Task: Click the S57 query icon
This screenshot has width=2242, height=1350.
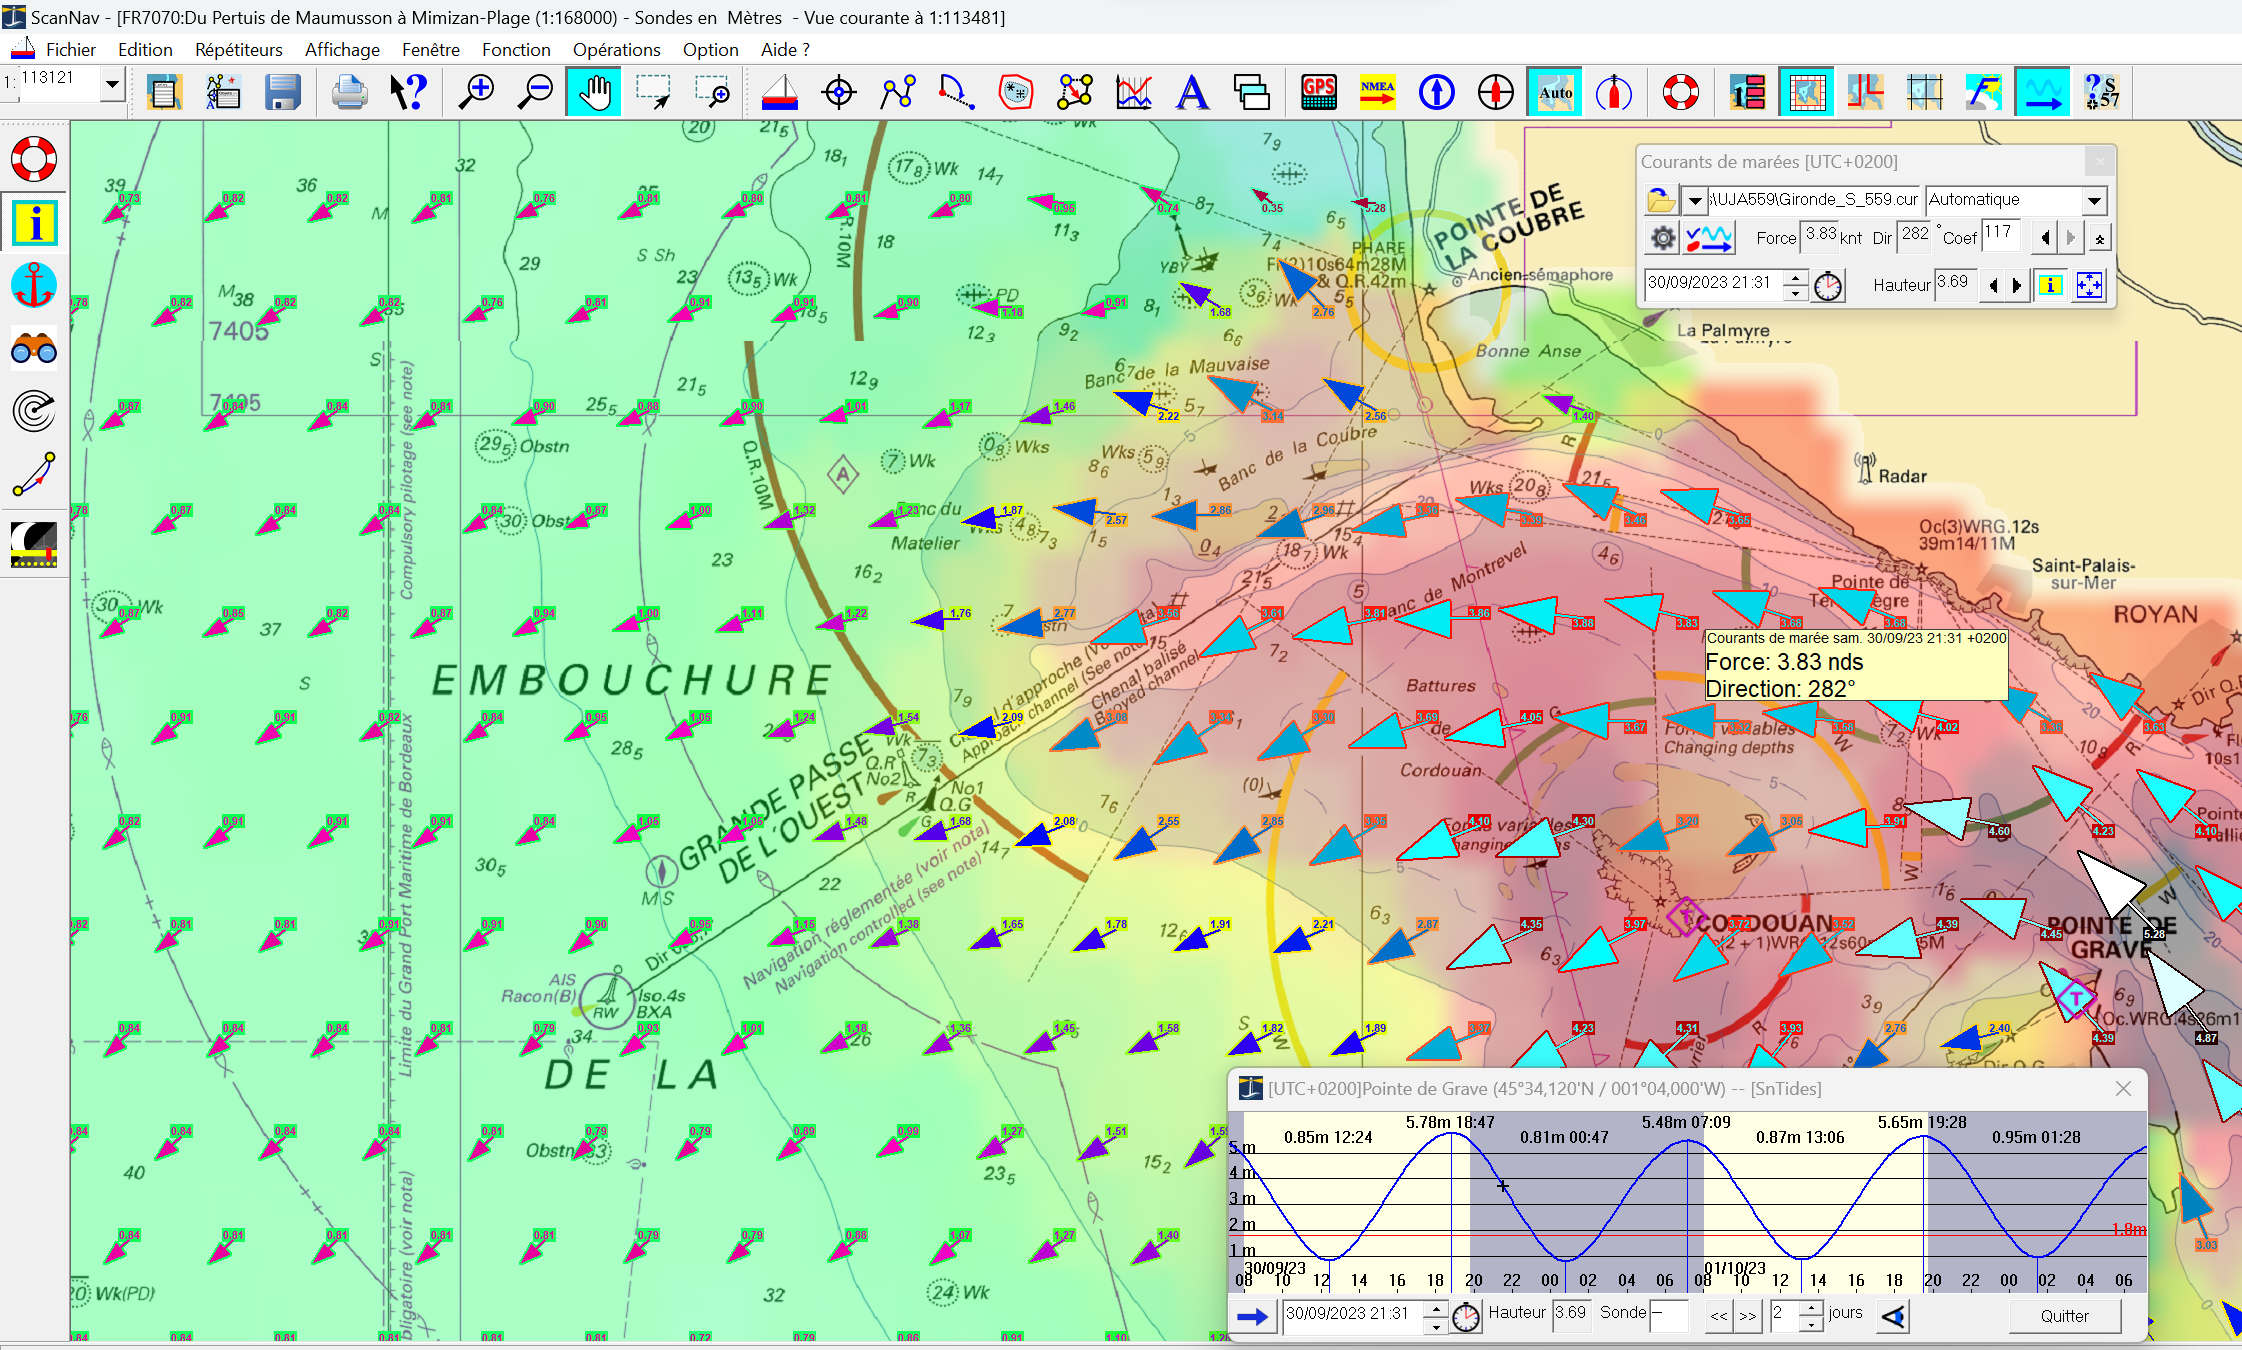Action: click(2101, 92)
